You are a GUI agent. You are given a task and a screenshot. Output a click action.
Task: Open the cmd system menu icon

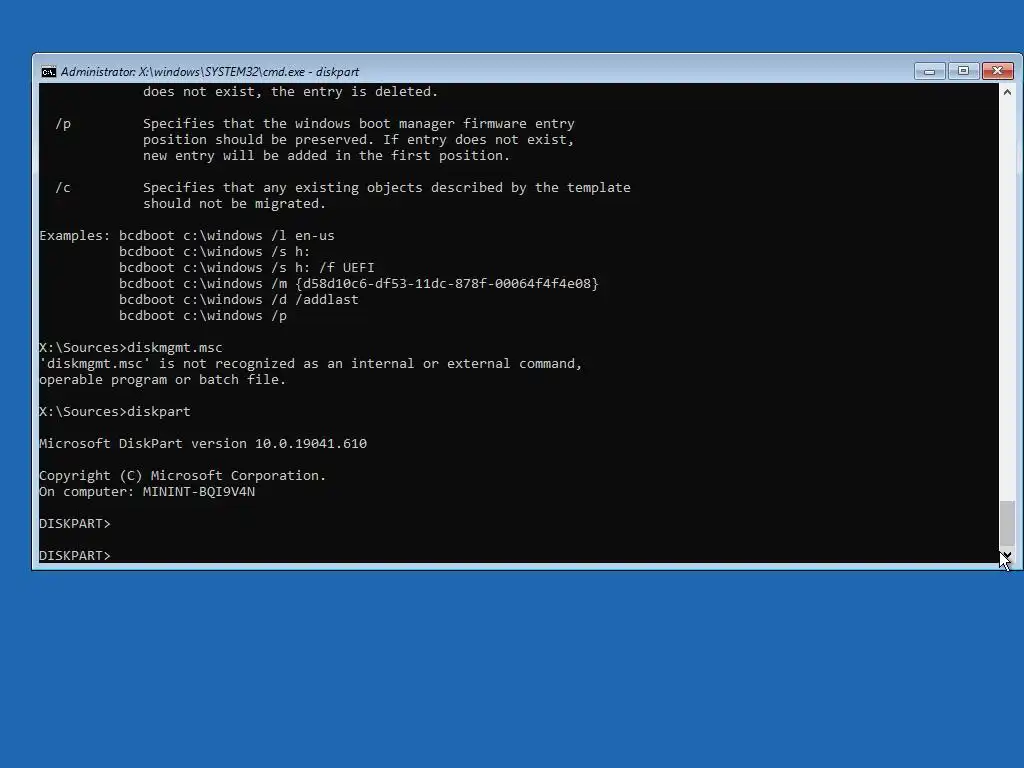(48, 72)
